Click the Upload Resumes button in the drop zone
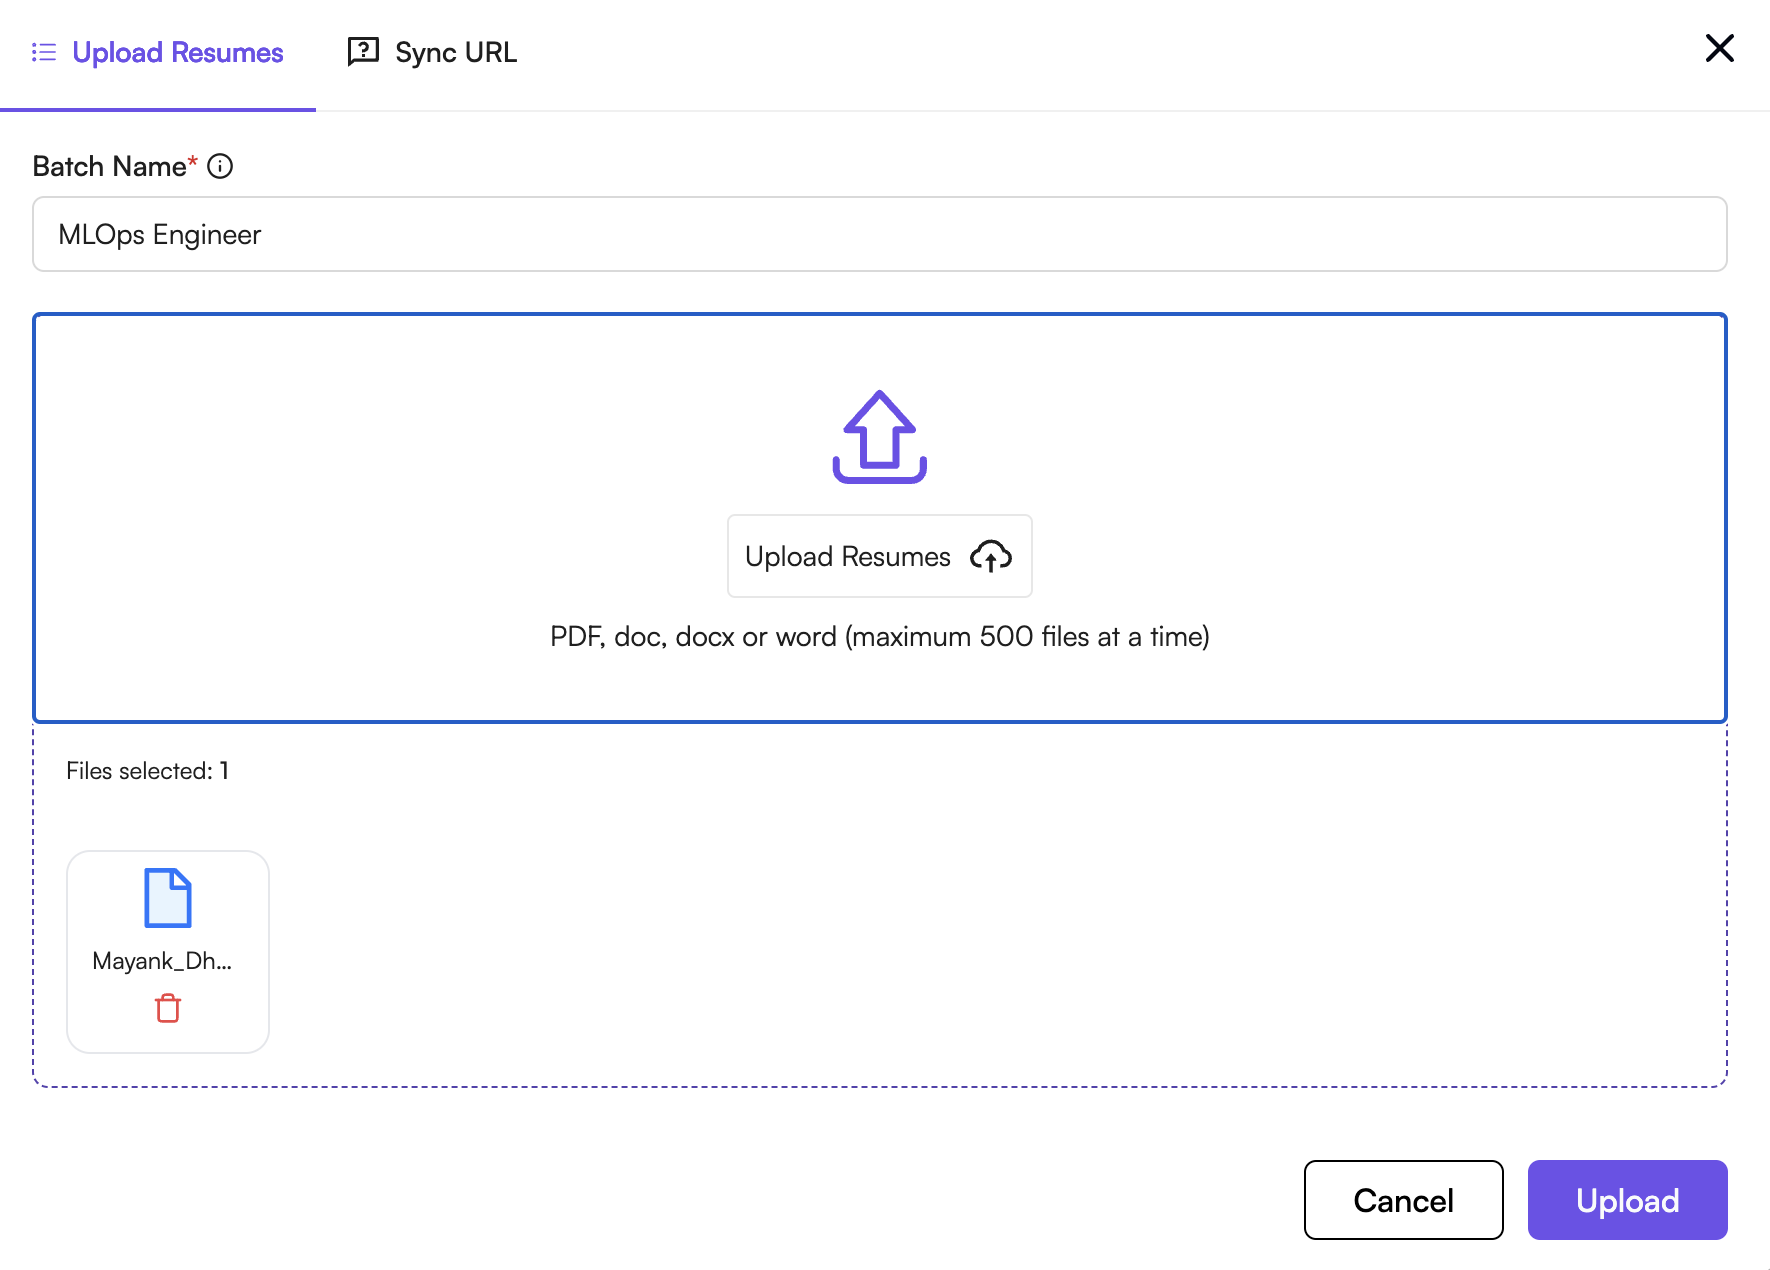The height and width of the screenshot is (1270, 1770). pos(879,556)
